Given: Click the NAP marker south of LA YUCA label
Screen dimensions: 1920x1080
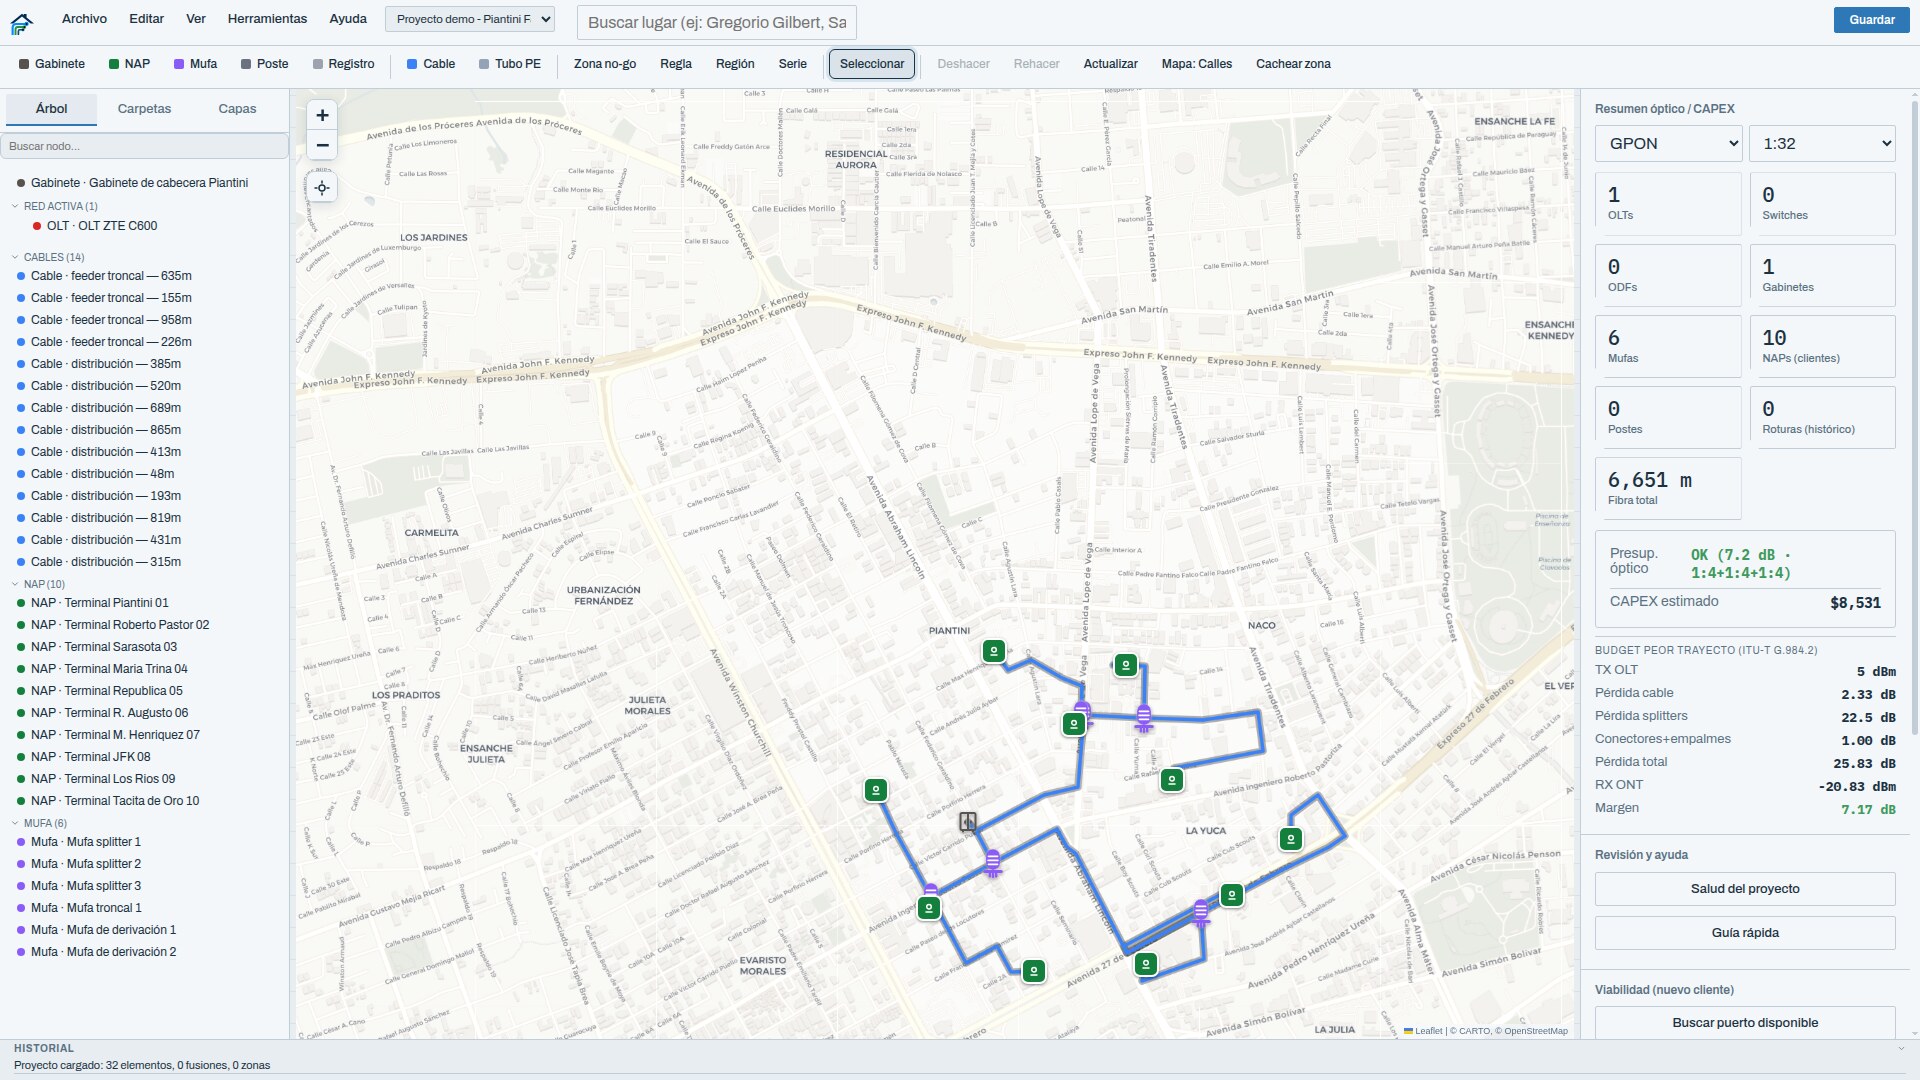Looking at the screenshot, I should pos(1232,895).
